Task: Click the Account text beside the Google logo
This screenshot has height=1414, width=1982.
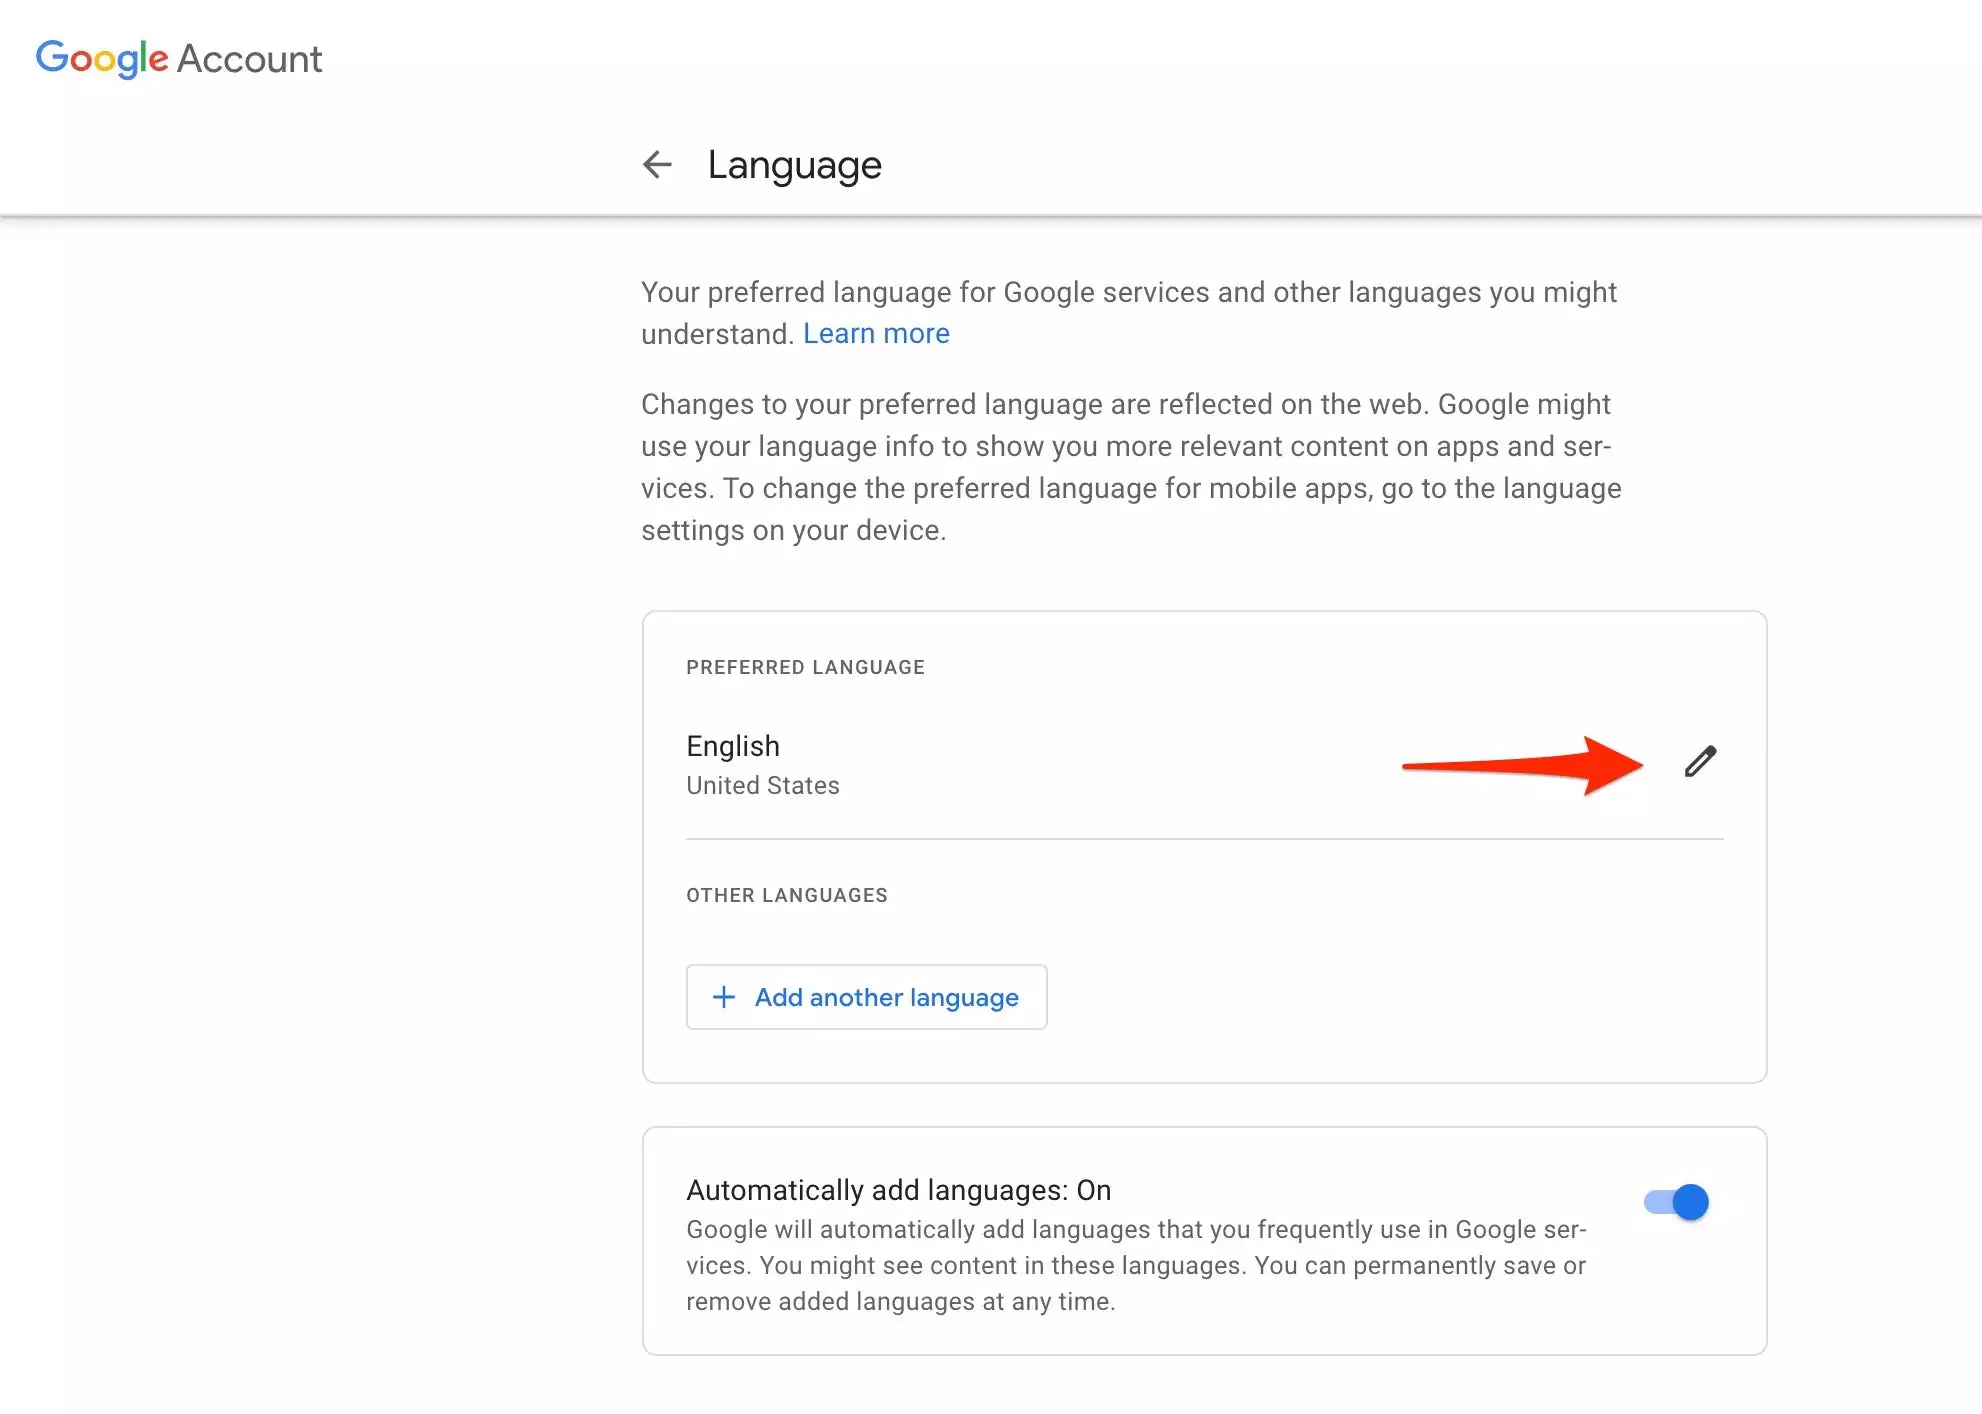Action: pyautogui.click(x=250, y=59)
